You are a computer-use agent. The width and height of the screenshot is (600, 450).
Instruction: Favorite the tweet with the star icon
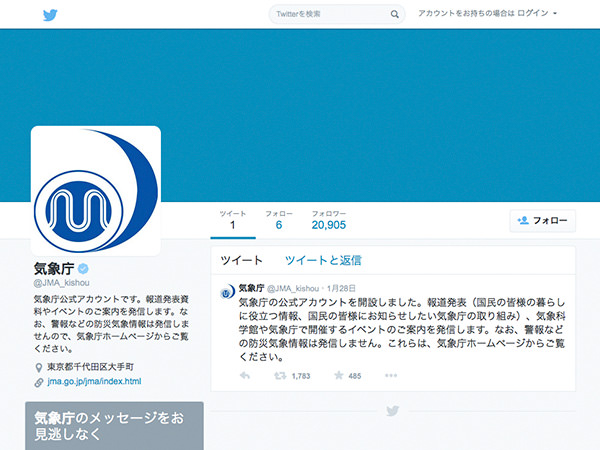[339, 376]
